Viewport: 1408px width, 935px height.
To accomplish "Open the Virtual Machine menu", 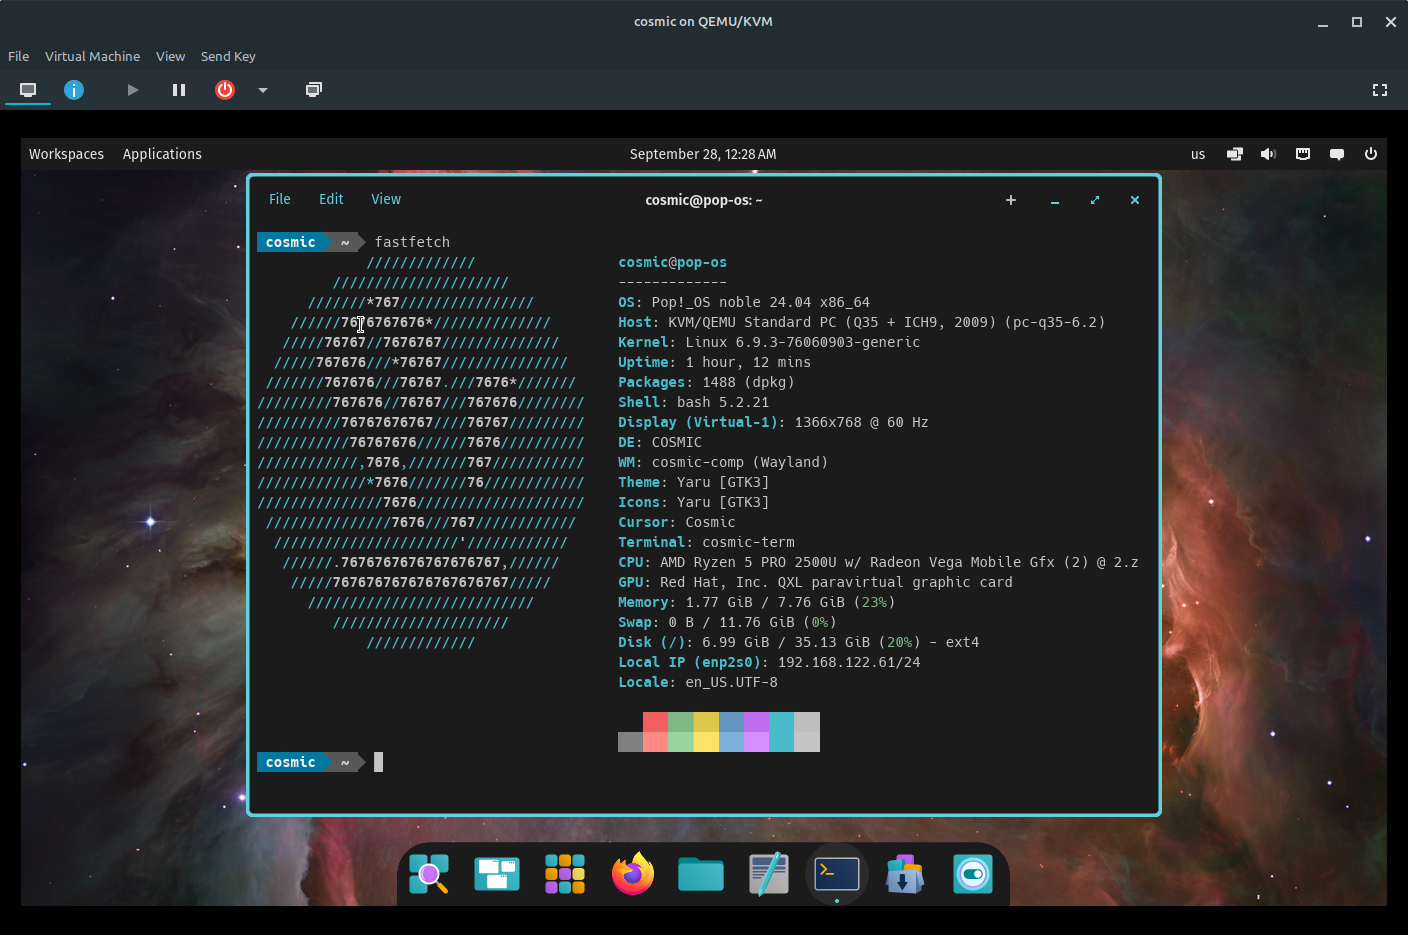I will (x=92, y=56).
